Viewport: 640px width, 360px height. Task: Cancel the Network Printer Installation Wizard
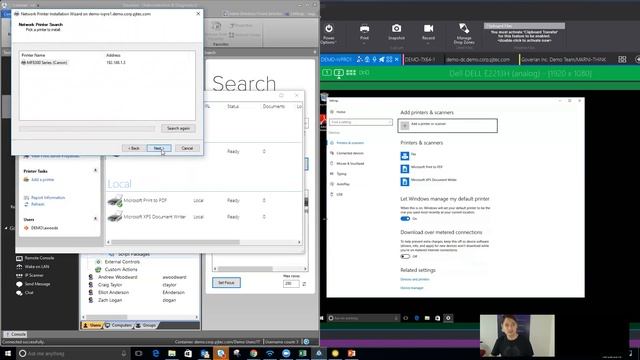tap(187, 148)
